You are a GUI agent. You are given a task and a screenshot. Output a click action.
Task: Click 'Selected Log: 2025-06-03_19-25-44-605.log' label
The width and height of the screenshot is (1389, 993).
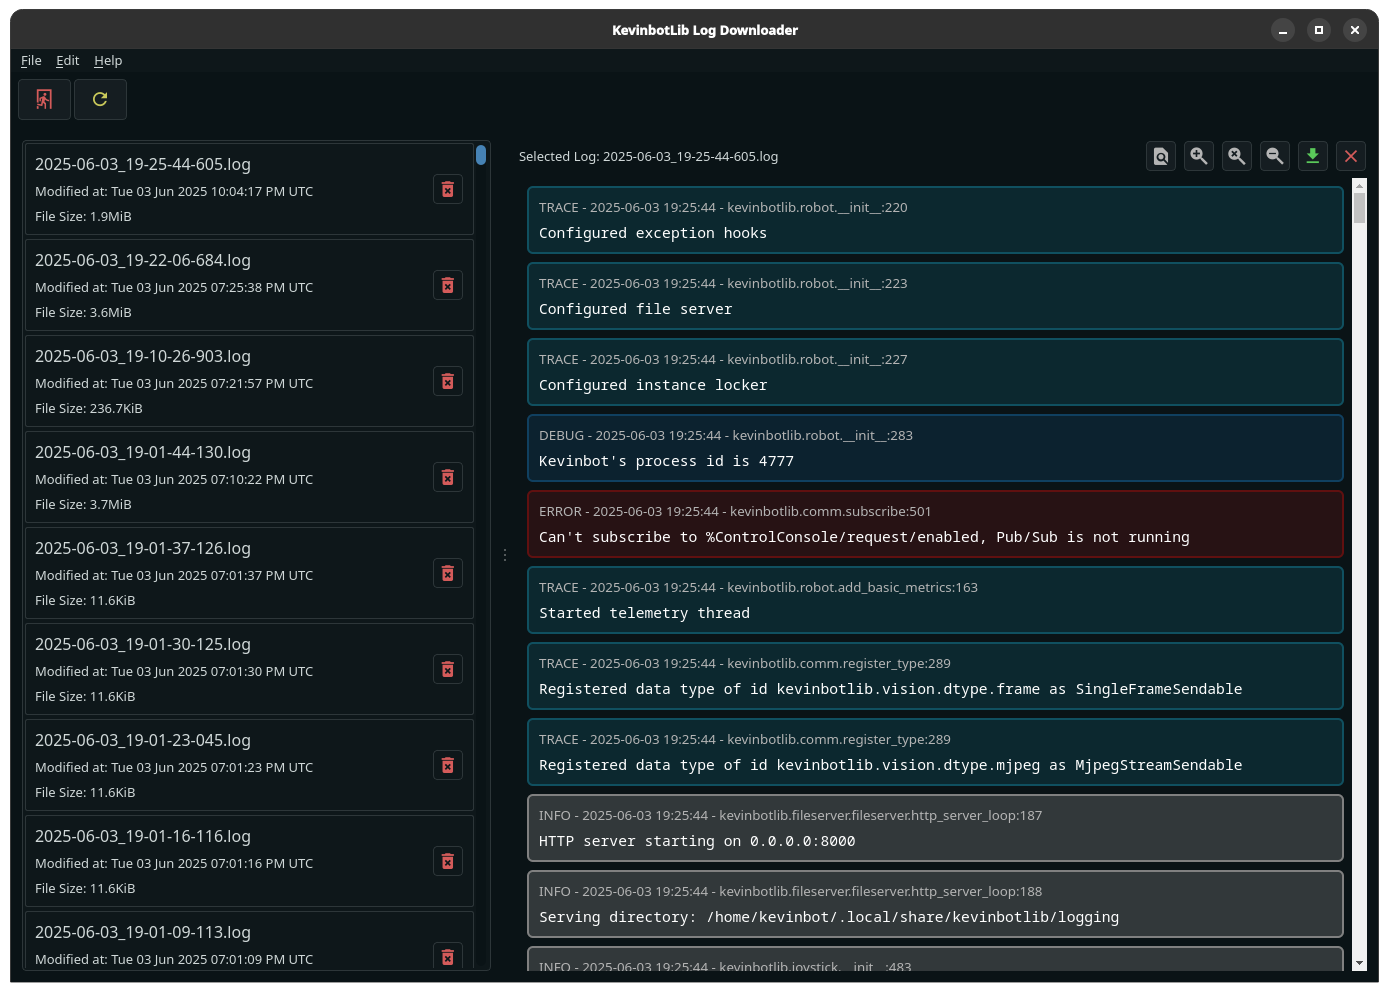click(x=648, y=156)
